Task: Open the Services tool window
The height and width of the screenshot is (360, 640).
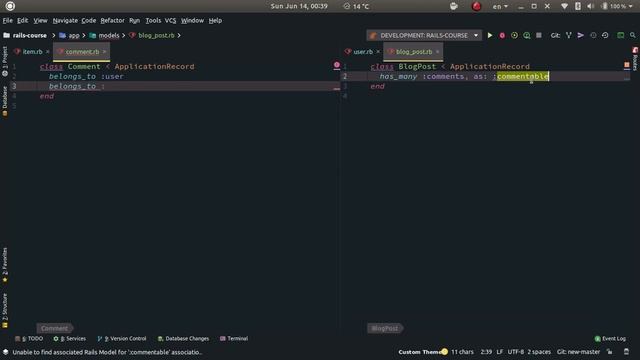Action: [x=70, y=338]
